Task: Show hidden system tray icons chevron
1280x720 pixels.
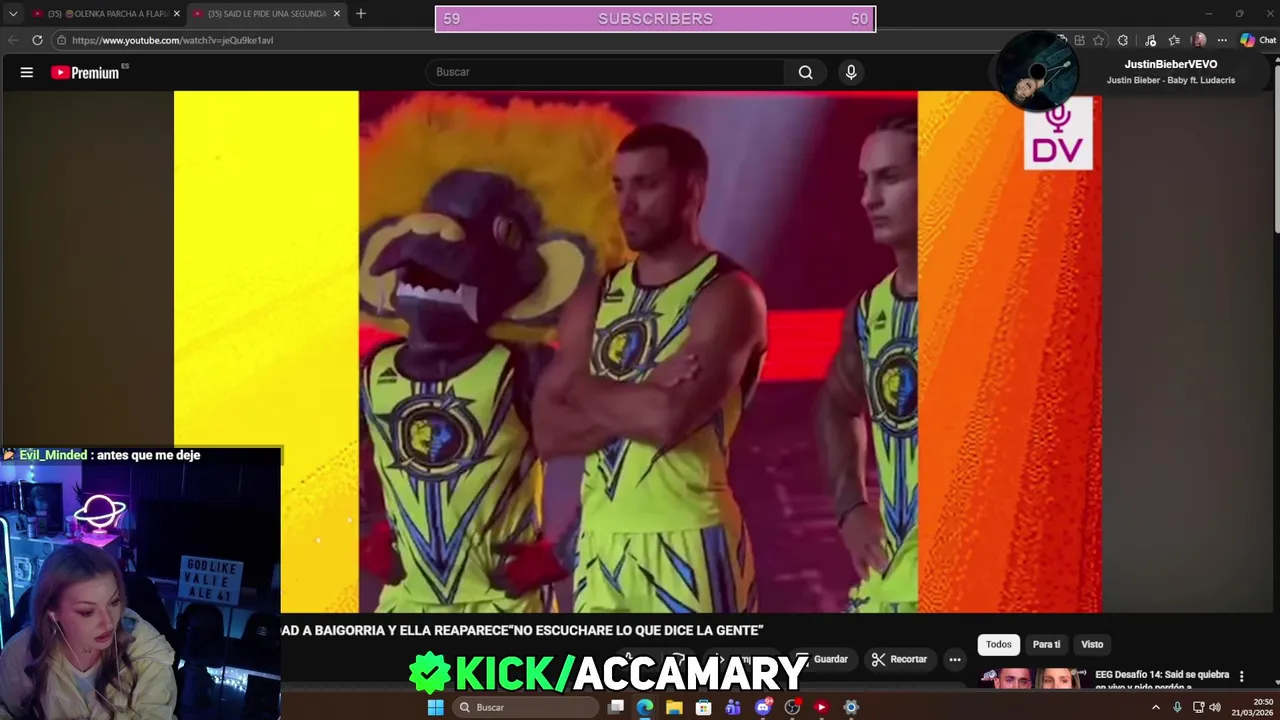Action: point(1156,707)
